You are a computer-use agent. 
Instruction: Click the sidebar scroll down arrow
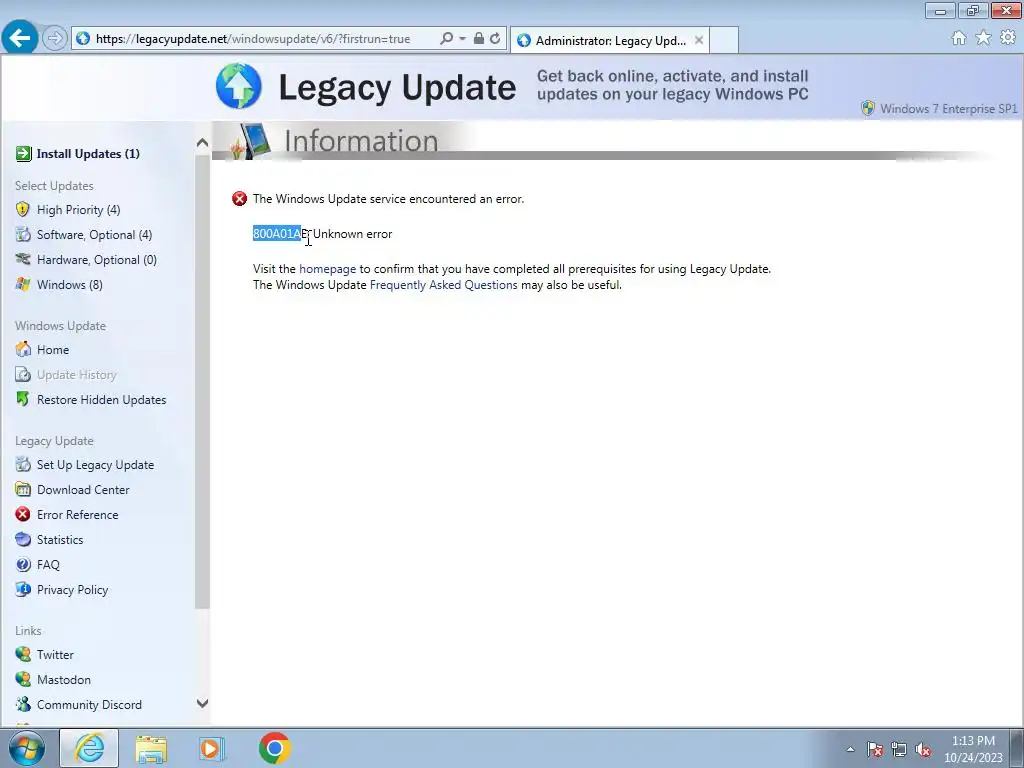[x=202, y=703]
